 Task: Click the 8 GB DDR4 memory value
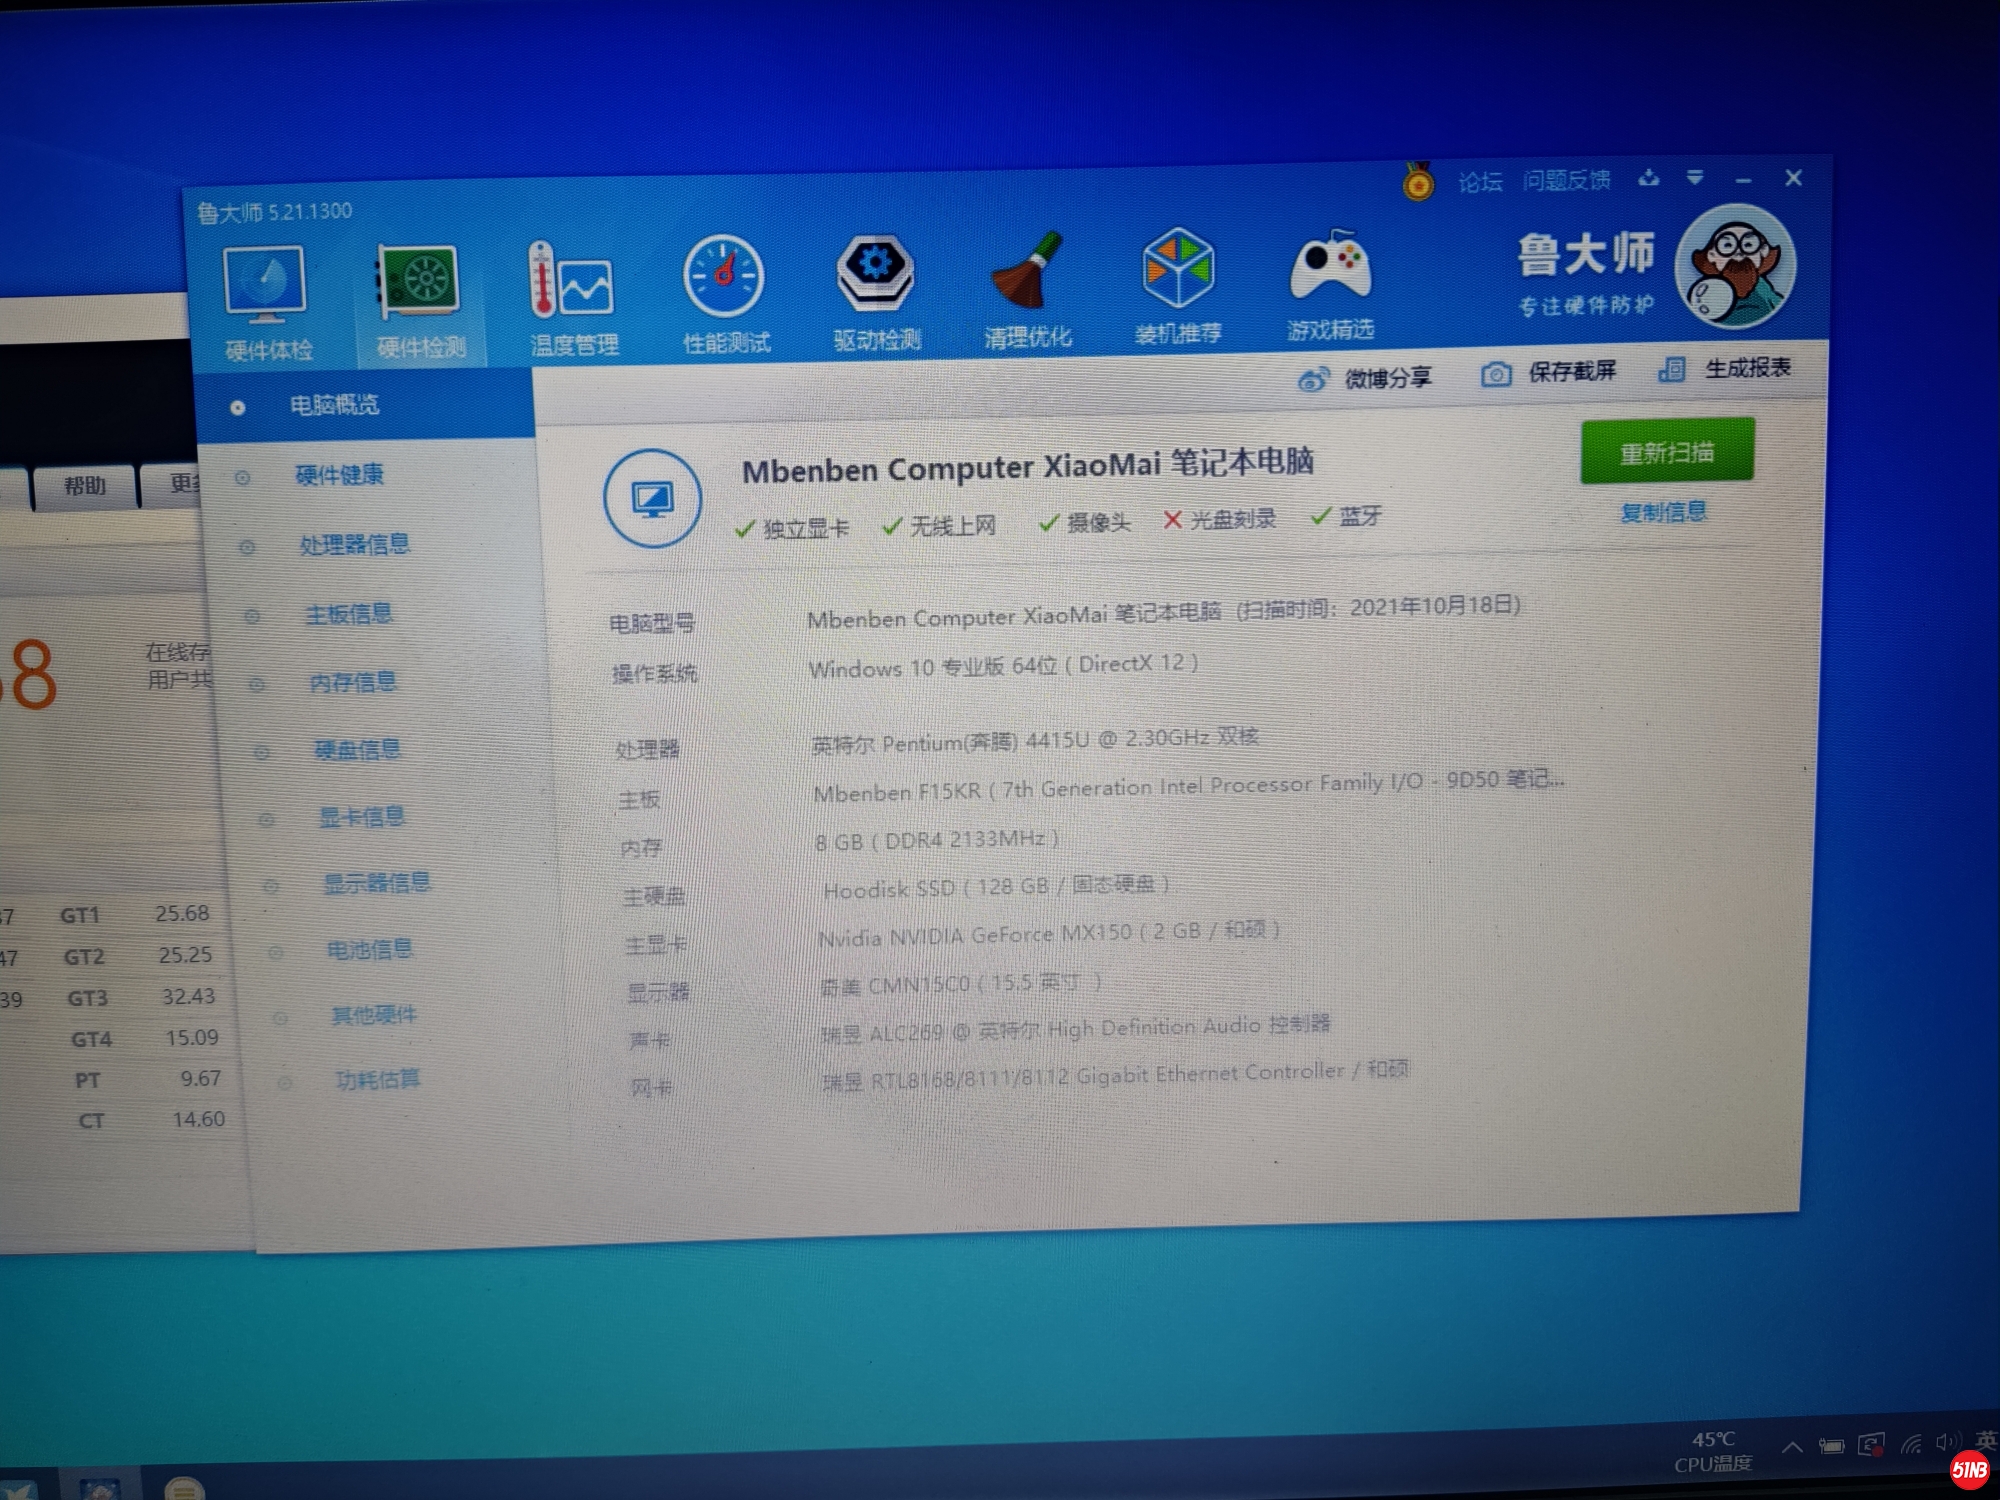[937, 840]
